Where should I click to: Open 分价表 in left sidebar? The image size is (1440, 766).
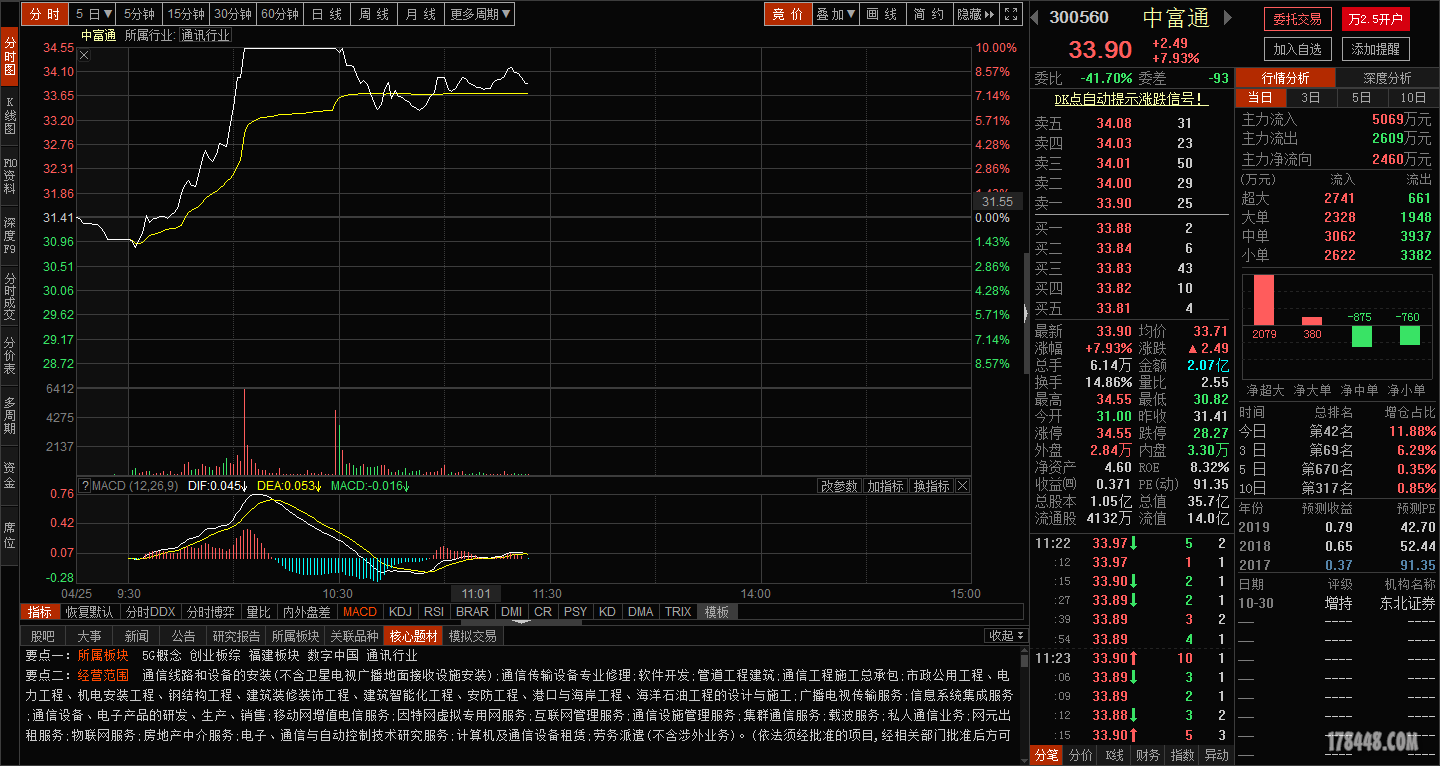[10, 356]
